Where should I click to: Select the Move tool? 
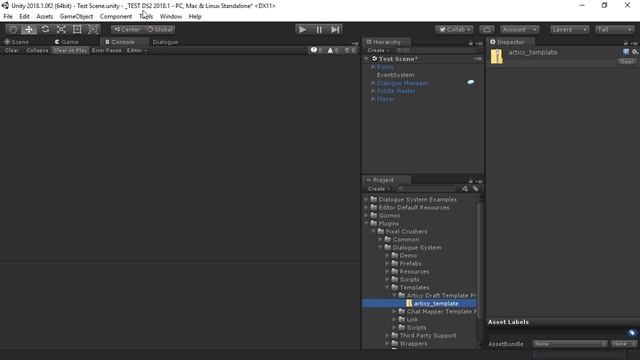click(x=29, y=29)
